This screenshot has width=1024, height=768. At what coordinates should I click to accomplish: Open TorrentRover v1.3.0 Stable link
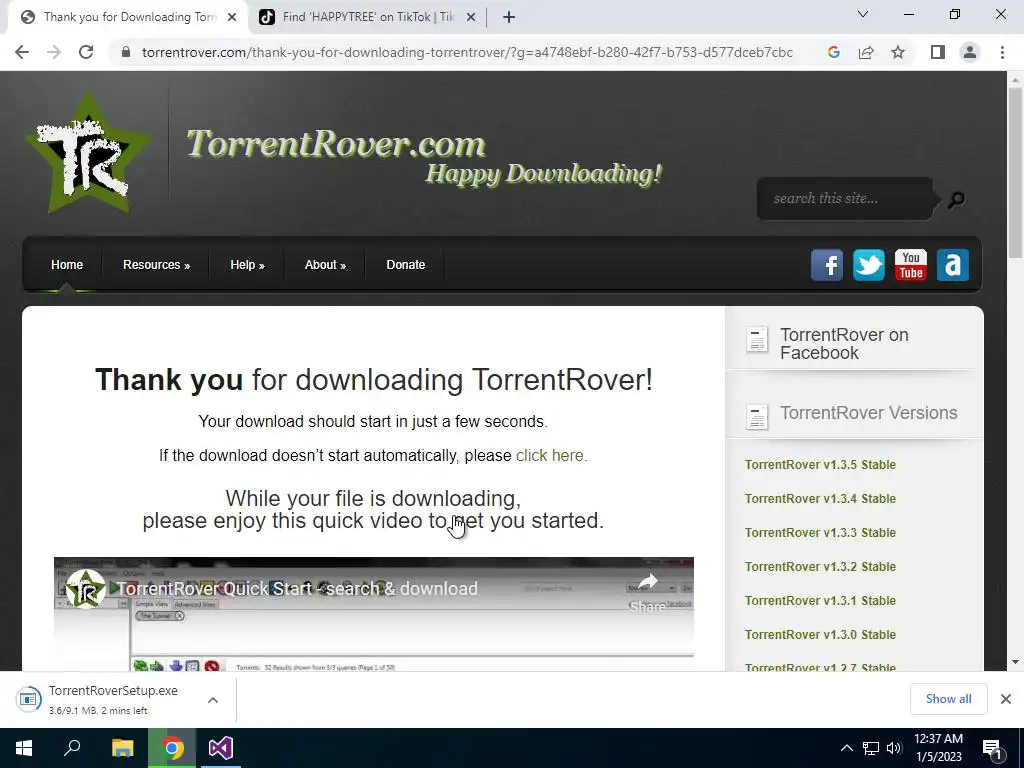(820, 635)
